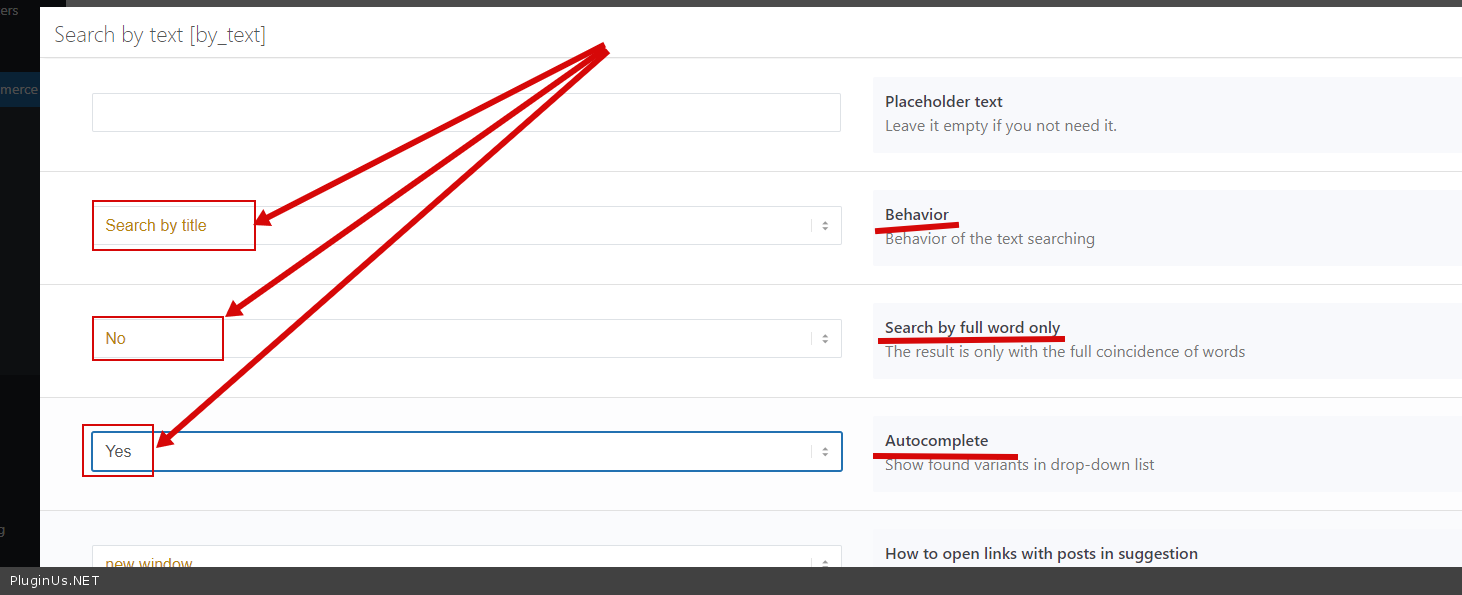Click the 'Search by text [by_text]' dialog title
Image resolution: width=1462 pixels, height=595 pixels.
pos(160,35)
